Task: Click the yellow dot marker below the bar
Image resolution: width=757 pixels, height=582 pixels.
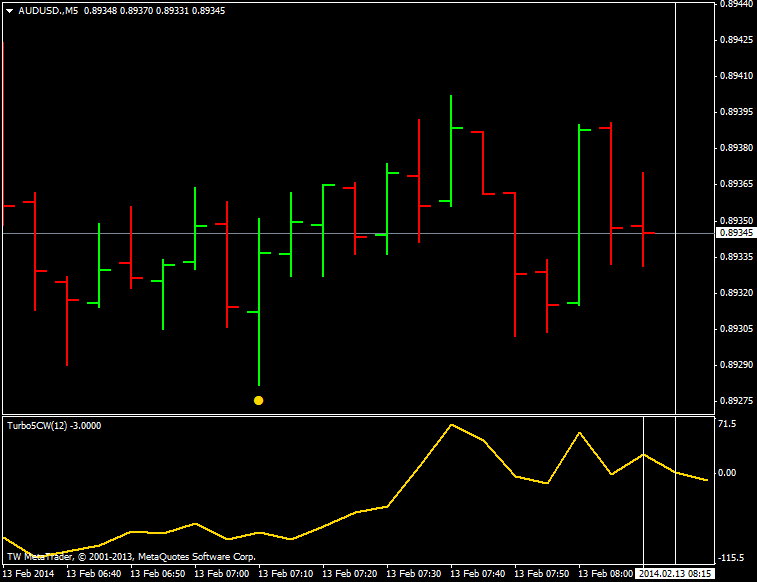Action: click(258, 401)
